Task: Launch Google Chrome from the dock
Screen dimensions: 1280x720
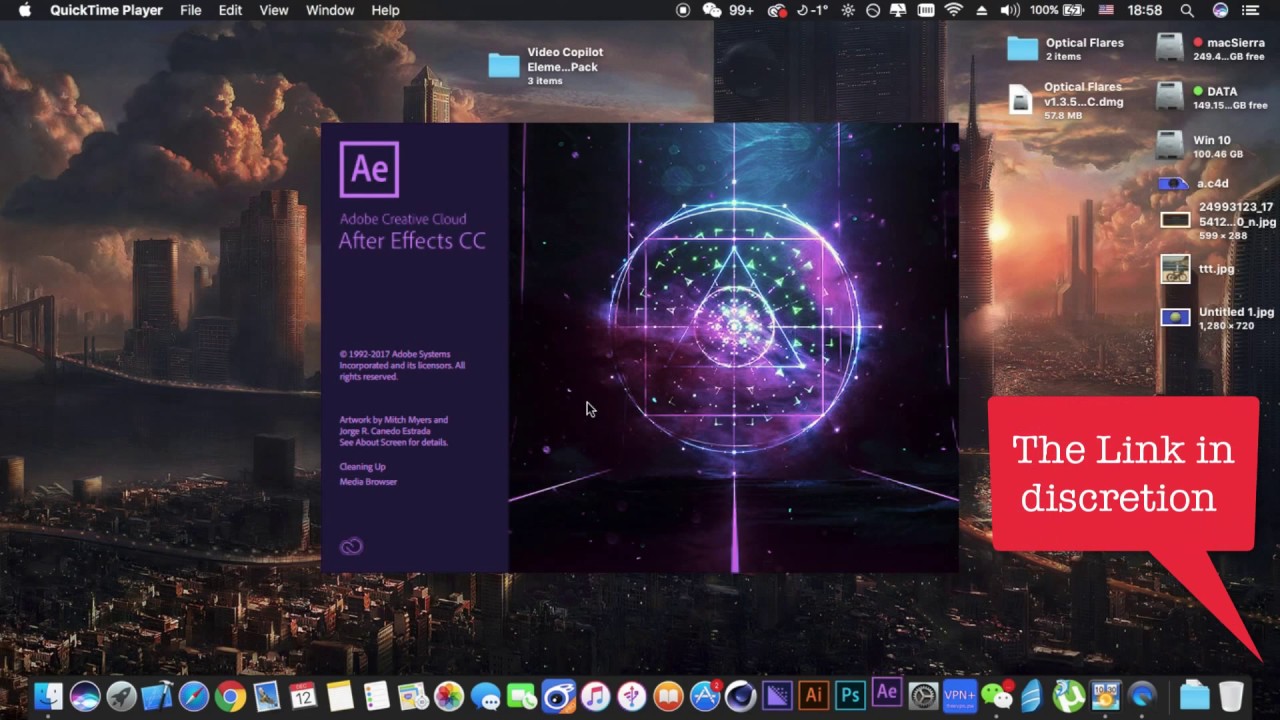Action: [230, 696]
